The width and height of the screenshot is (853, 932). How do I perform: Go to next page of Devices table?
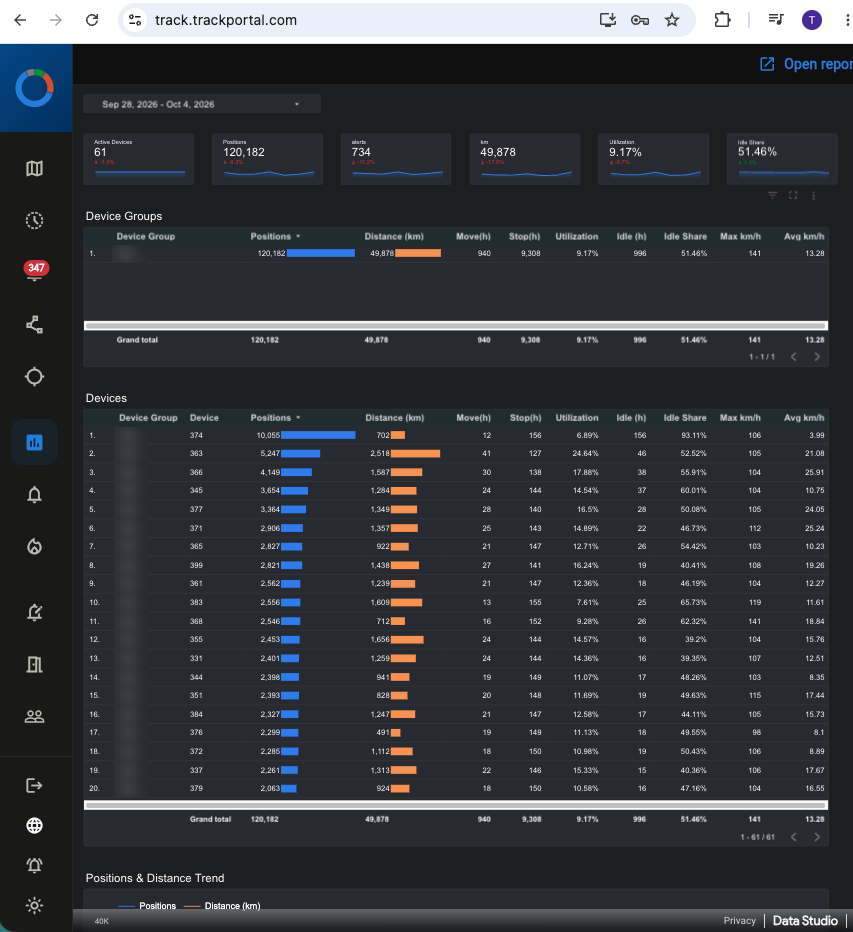coord(817,837)
